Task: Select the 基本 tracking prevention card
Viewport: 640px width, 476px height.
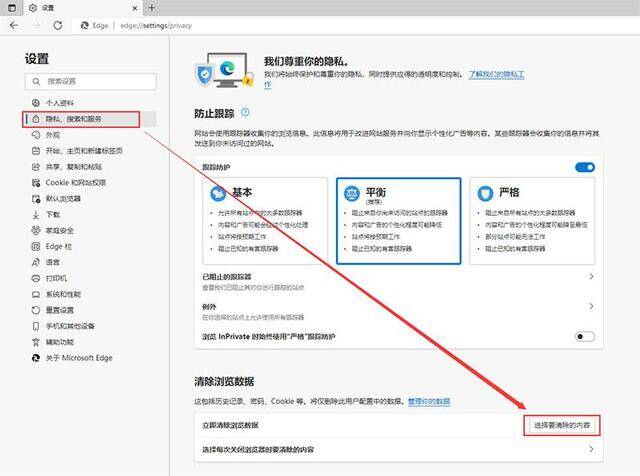Action: [265, 221]
